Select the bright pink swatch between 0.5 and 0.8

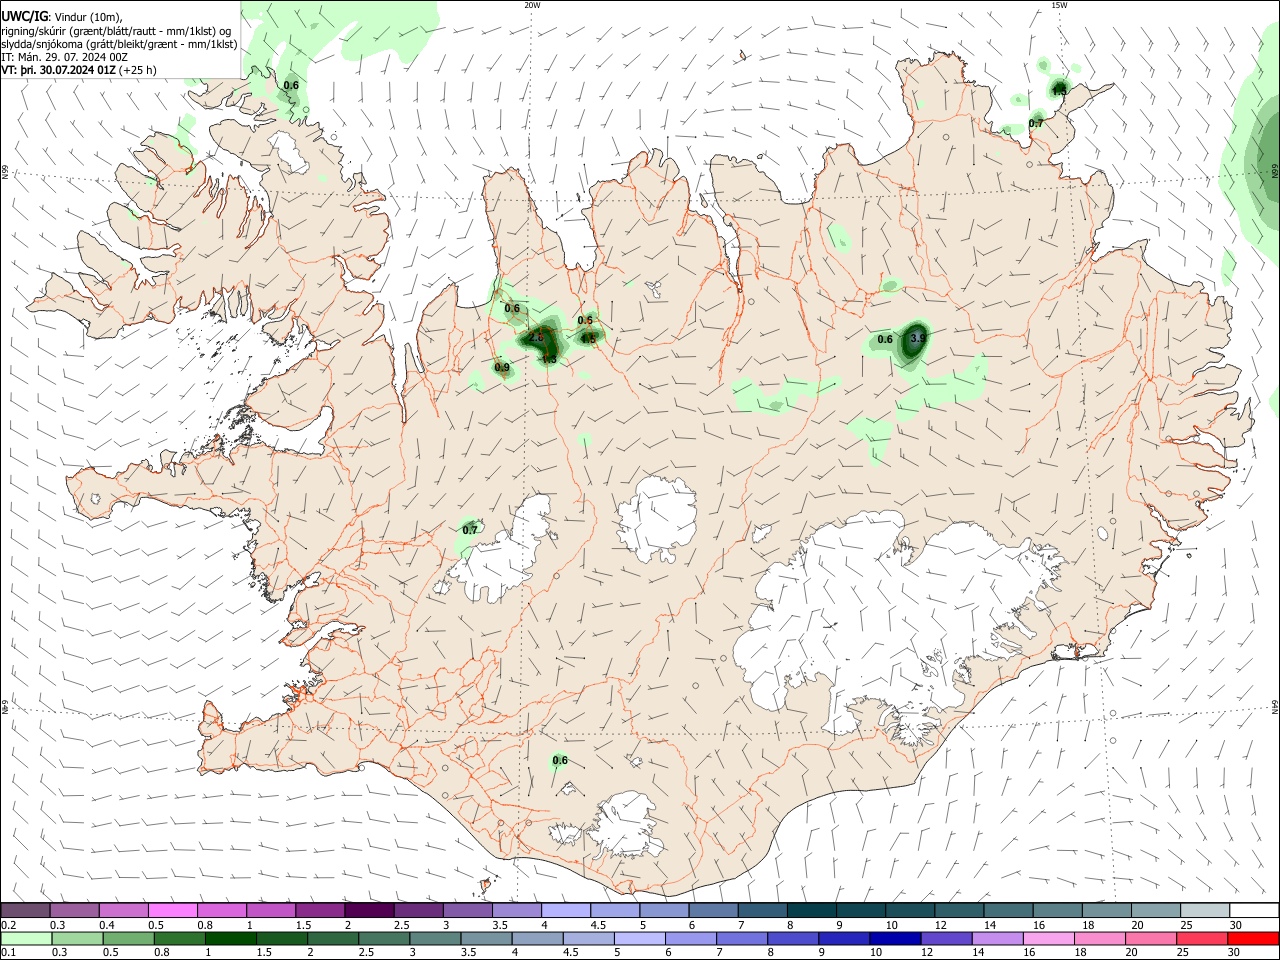(172, 910)
